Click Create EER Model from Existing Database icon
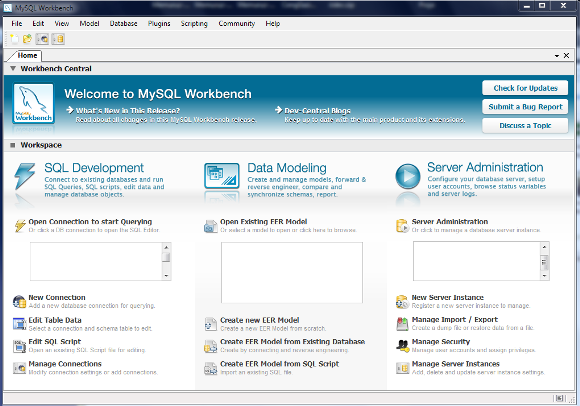This screenshot has width=580, height=406. pos(210,346)
